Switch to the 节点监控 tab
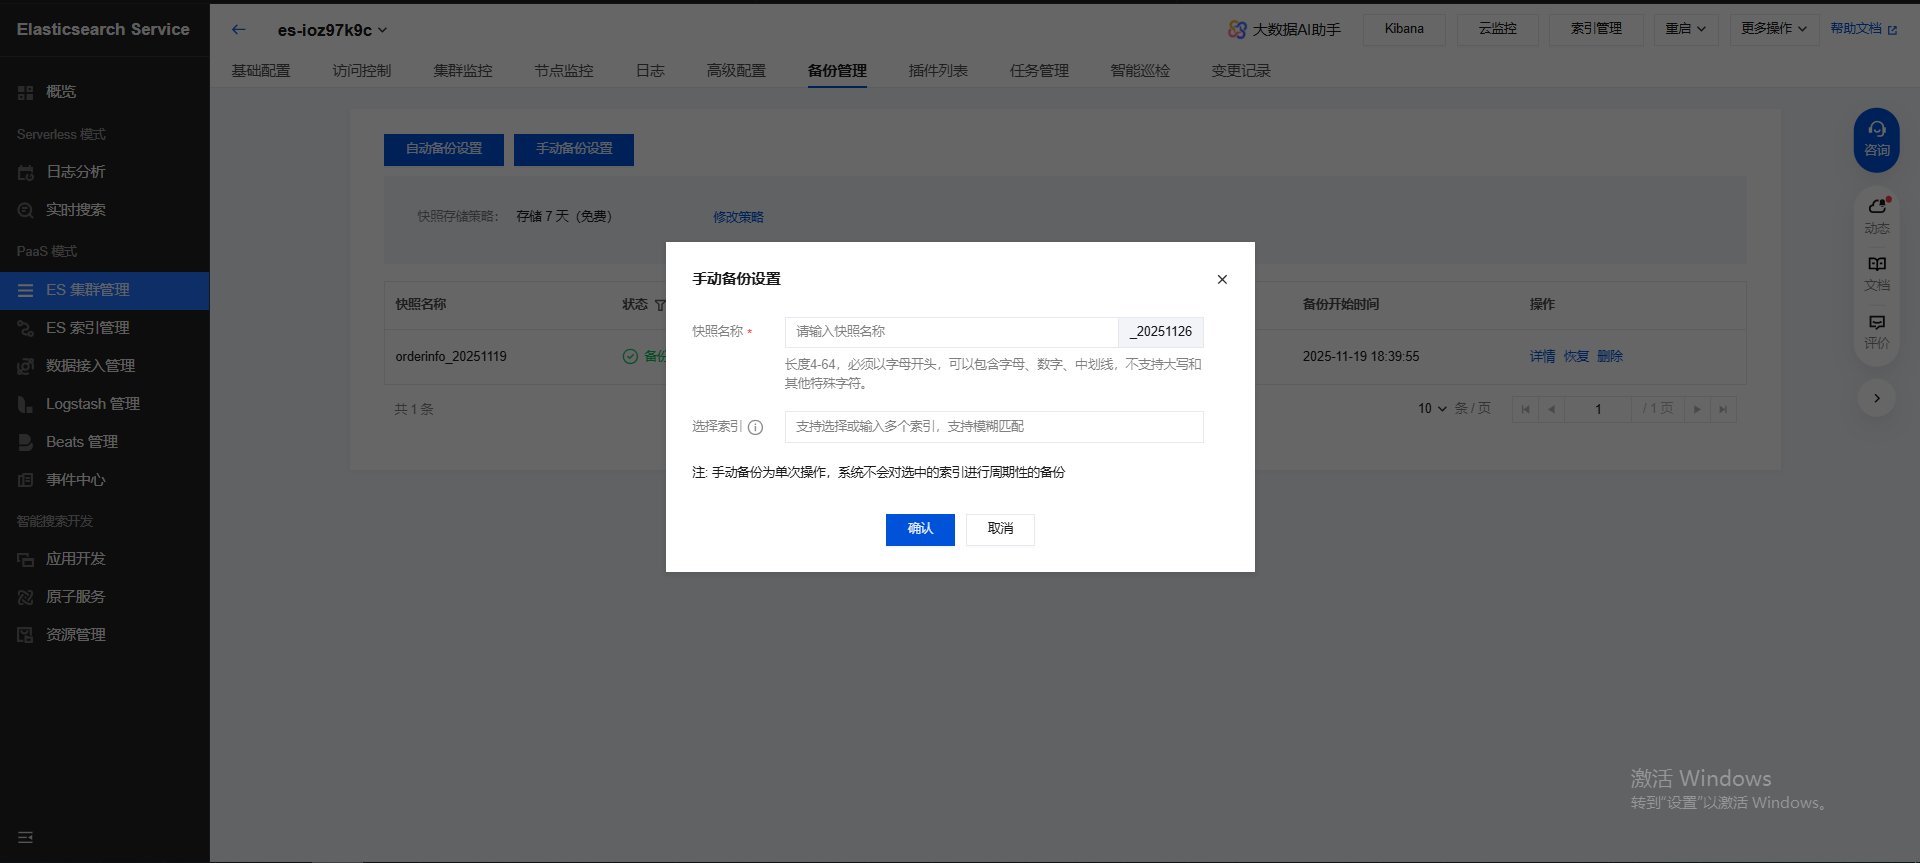The image size is (1920, 863). point(564,71)
